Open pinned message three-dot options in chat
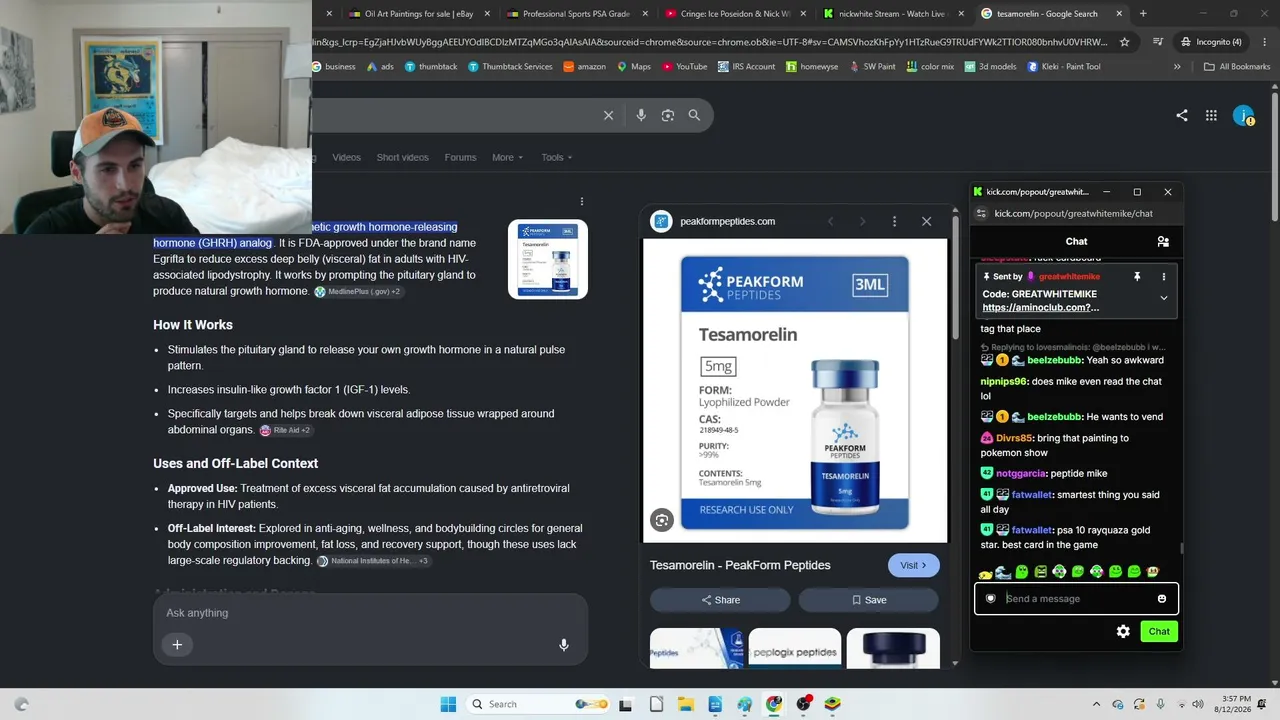Image resolution: width=1280 pixels, height=720 pixels. coord(1163,277)
